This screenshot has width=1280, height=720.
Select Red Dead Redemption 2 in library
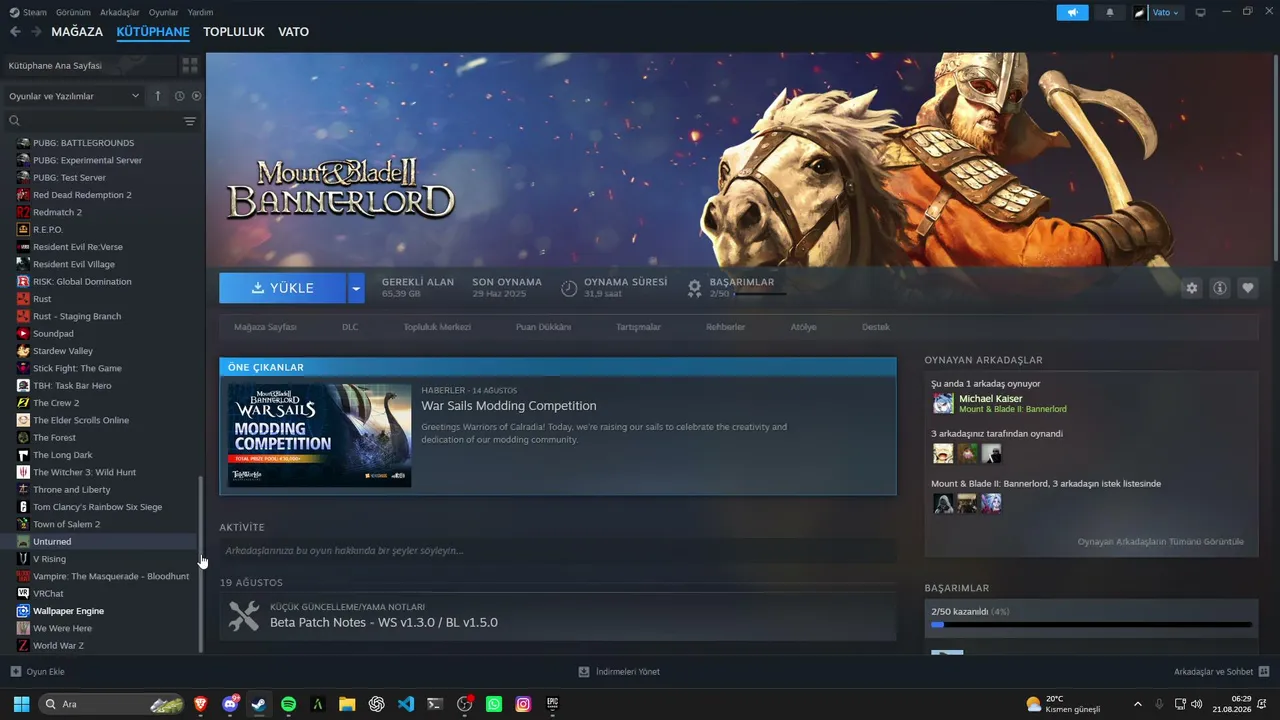[100, 195]
